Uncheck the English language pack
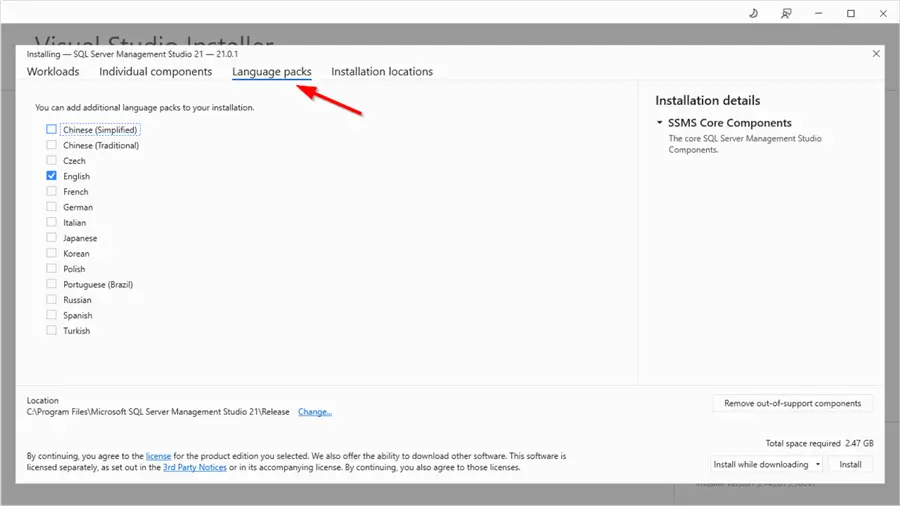Viewport: 900px width, 506px height. pyautogui.click(x=52, y=176)
